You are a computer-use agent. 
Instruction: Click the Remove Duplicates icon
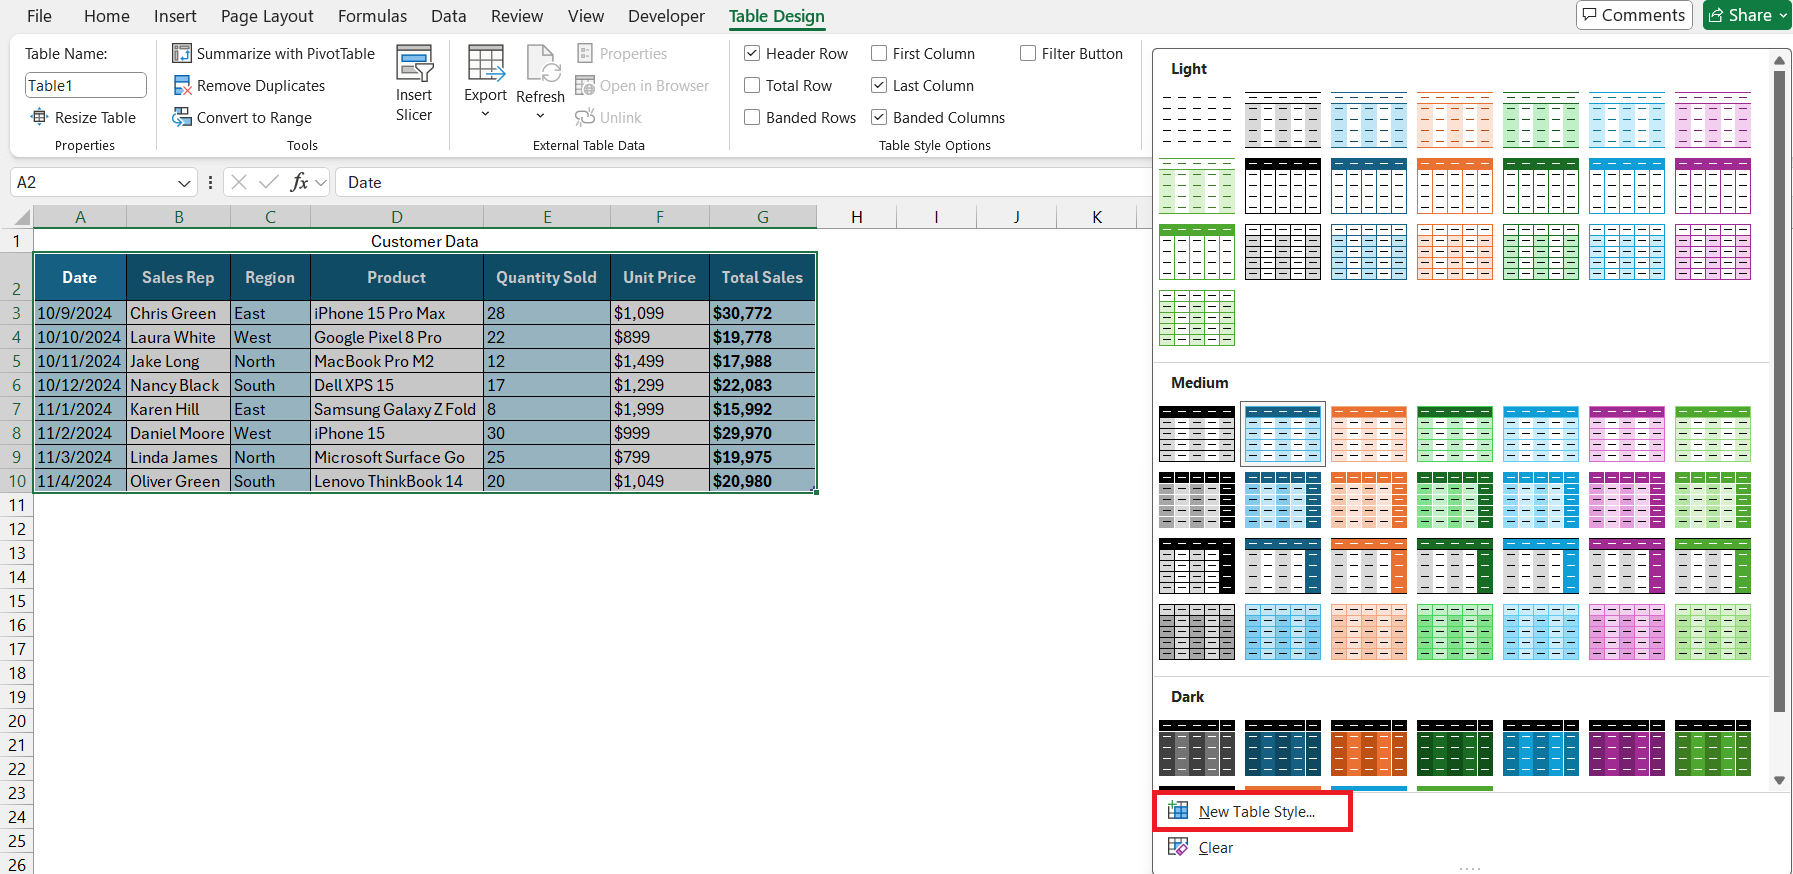pyautogui.click(x=182, y=85)
